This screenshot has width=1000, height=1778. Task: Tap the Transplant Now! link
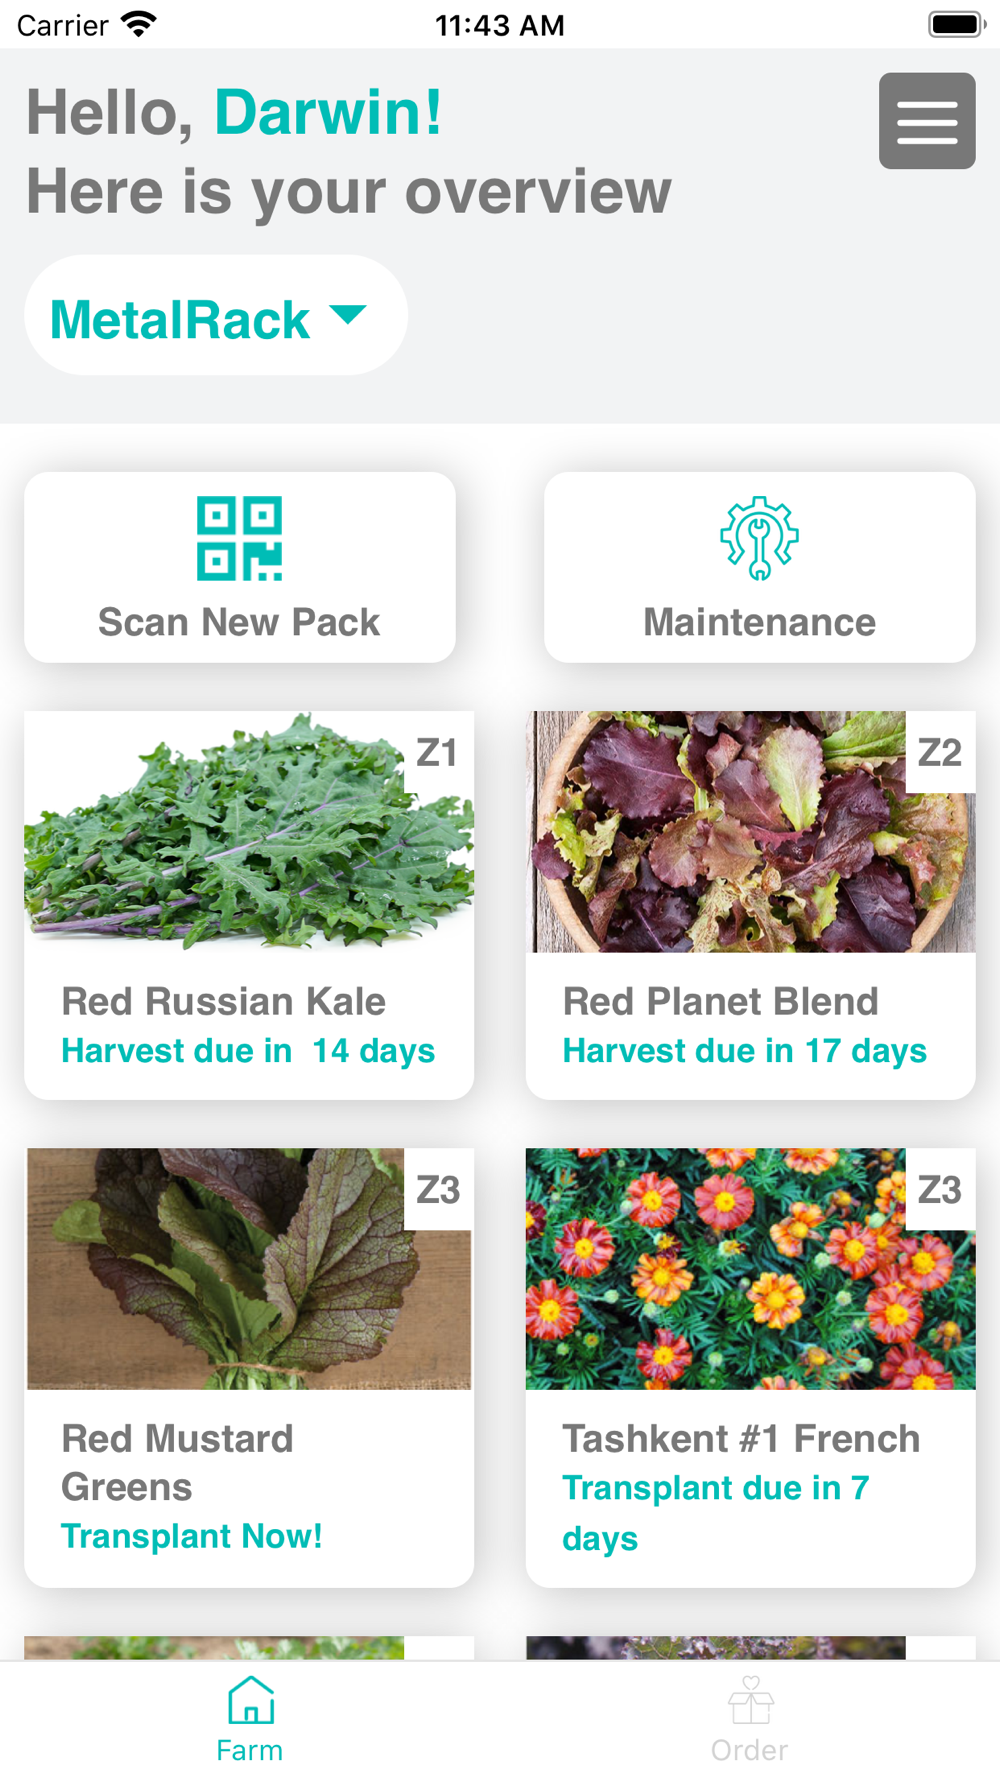192,1536
